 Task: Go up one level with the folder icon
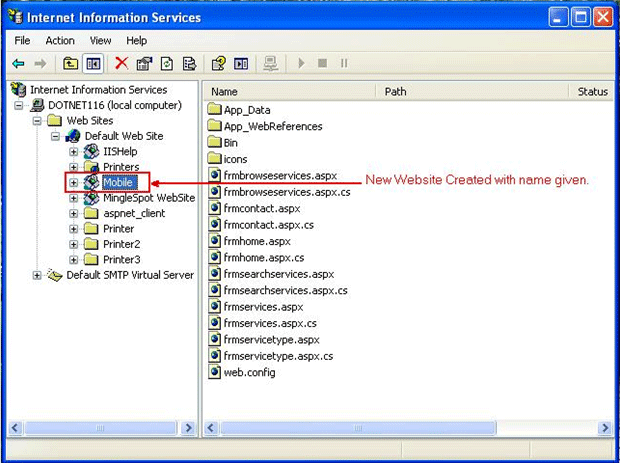click(x=70, y=63)
